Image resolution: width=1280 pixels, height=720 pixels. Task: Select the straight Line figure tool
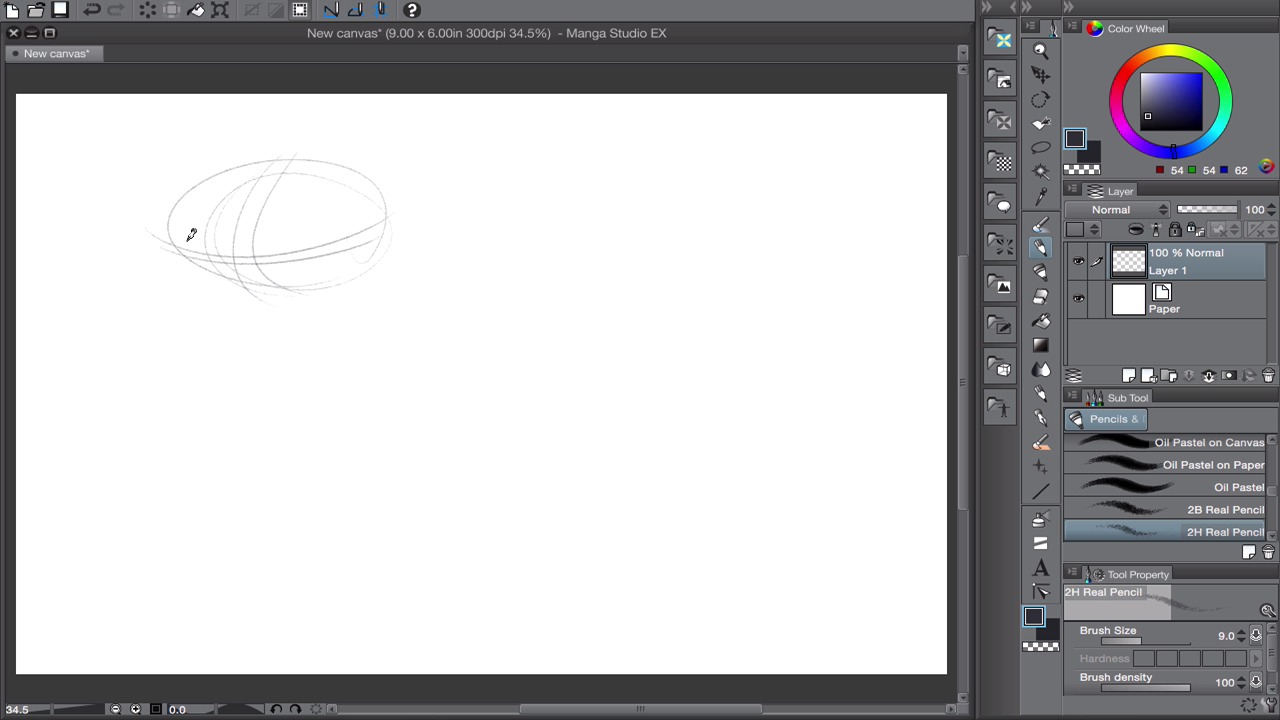(x=1041, y=491)
